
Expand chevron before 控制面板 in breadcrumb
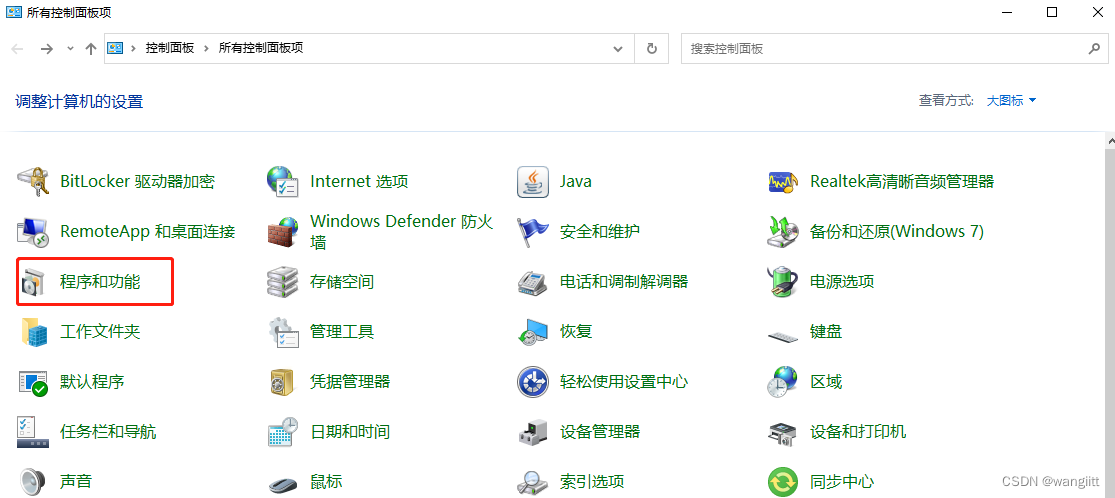pyautogui.click(x=134, y=48)
